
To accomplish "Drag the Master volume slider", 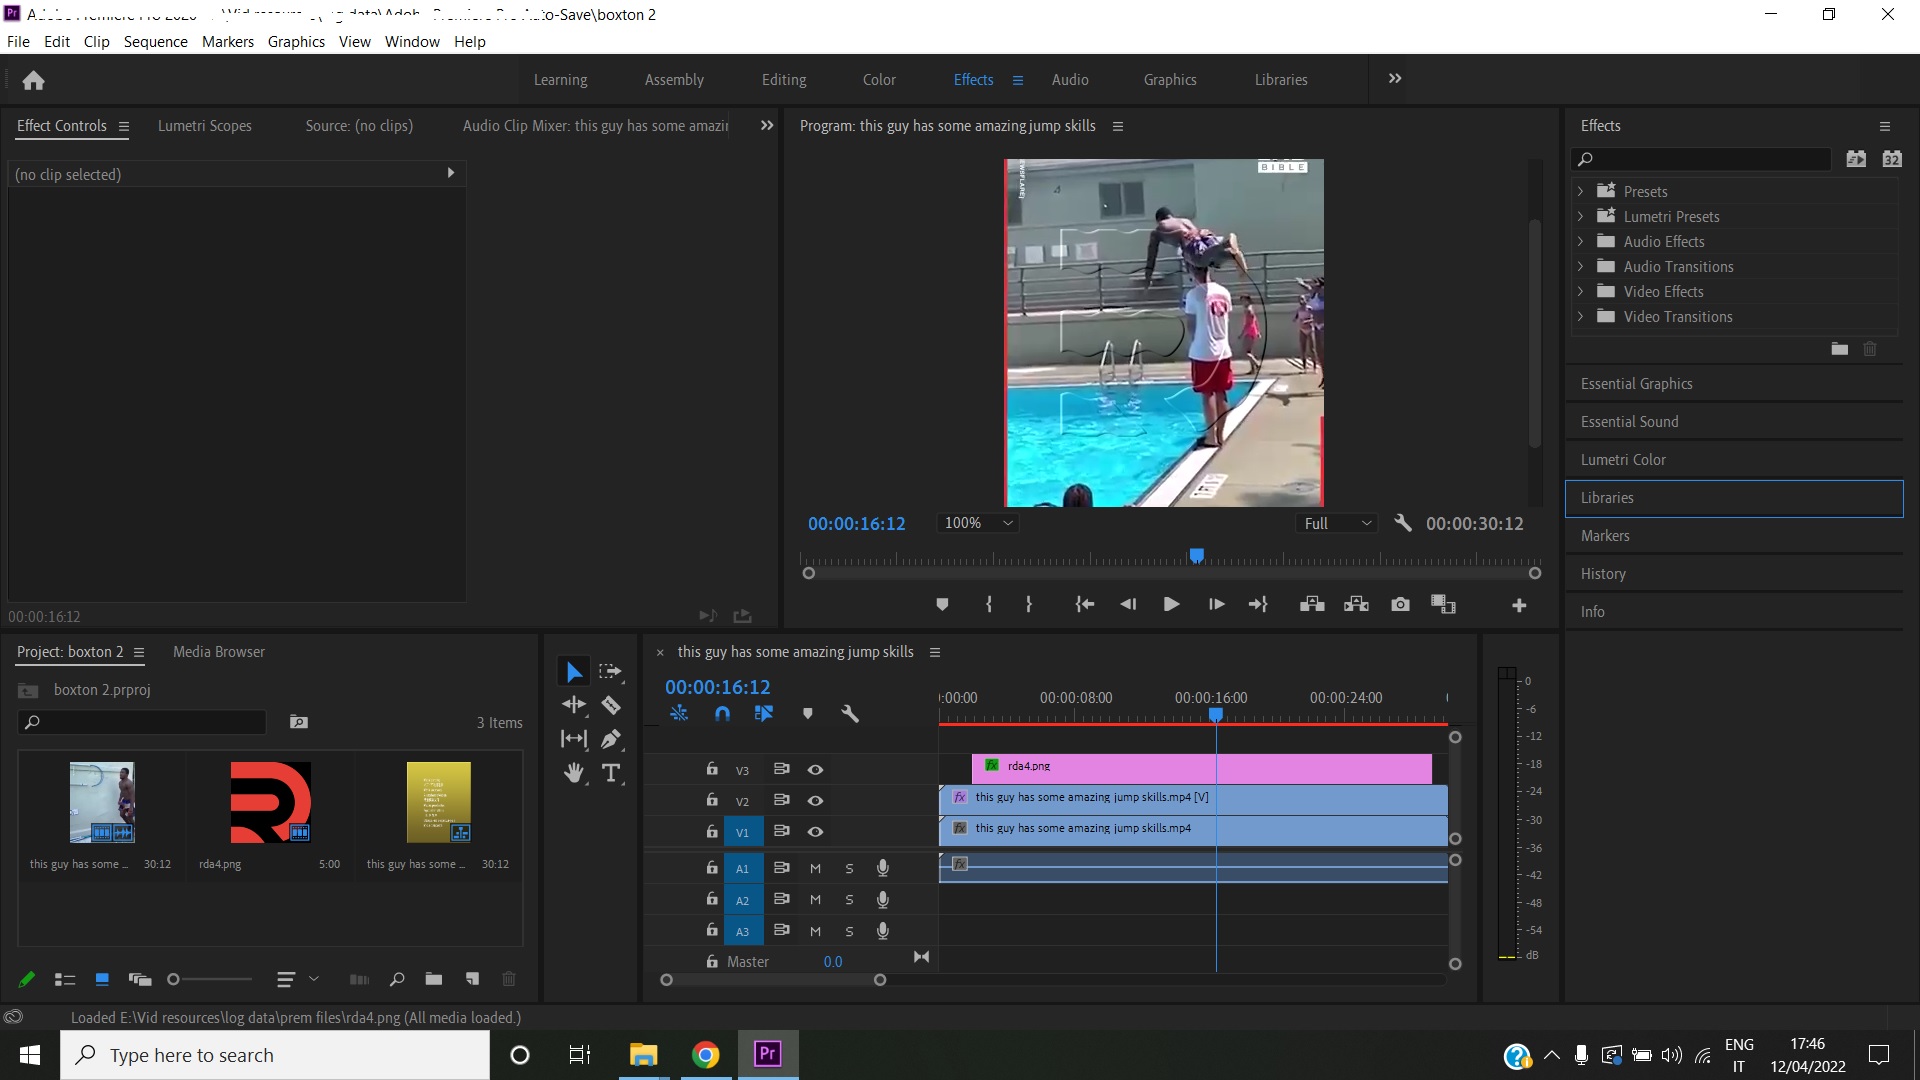I will 836,961.
